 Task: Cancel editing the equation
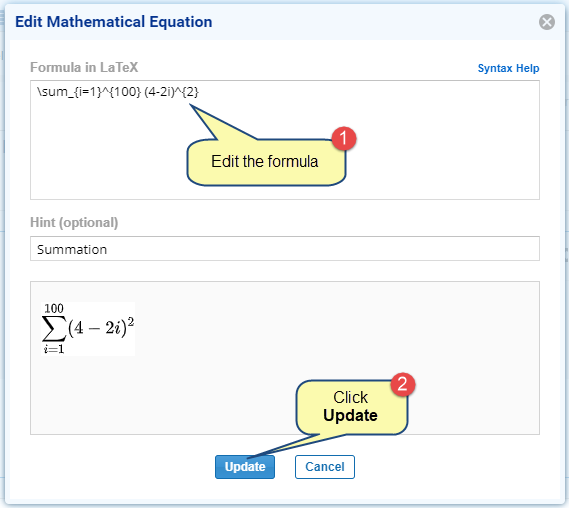(x=325, y=467)
